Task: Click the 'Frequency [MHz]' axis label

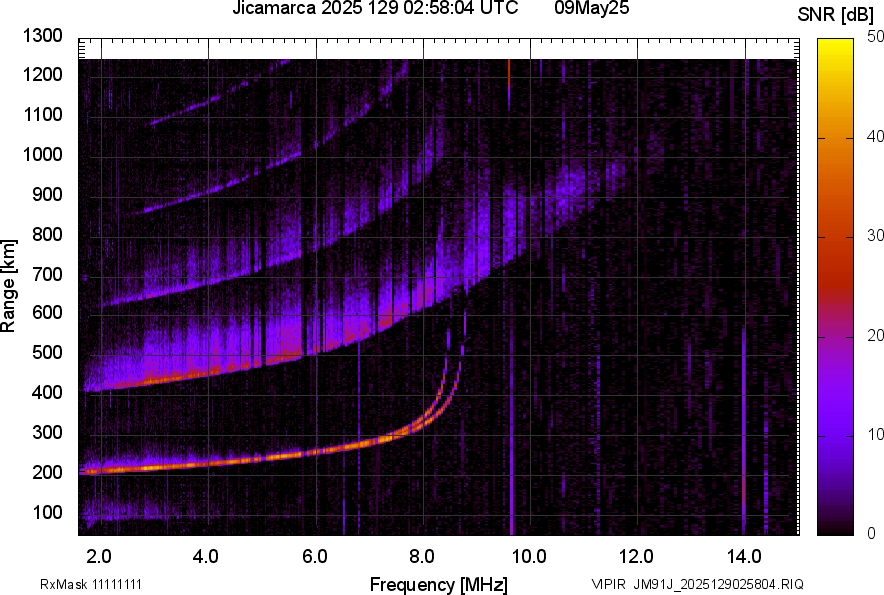Action: coord(439,584)
